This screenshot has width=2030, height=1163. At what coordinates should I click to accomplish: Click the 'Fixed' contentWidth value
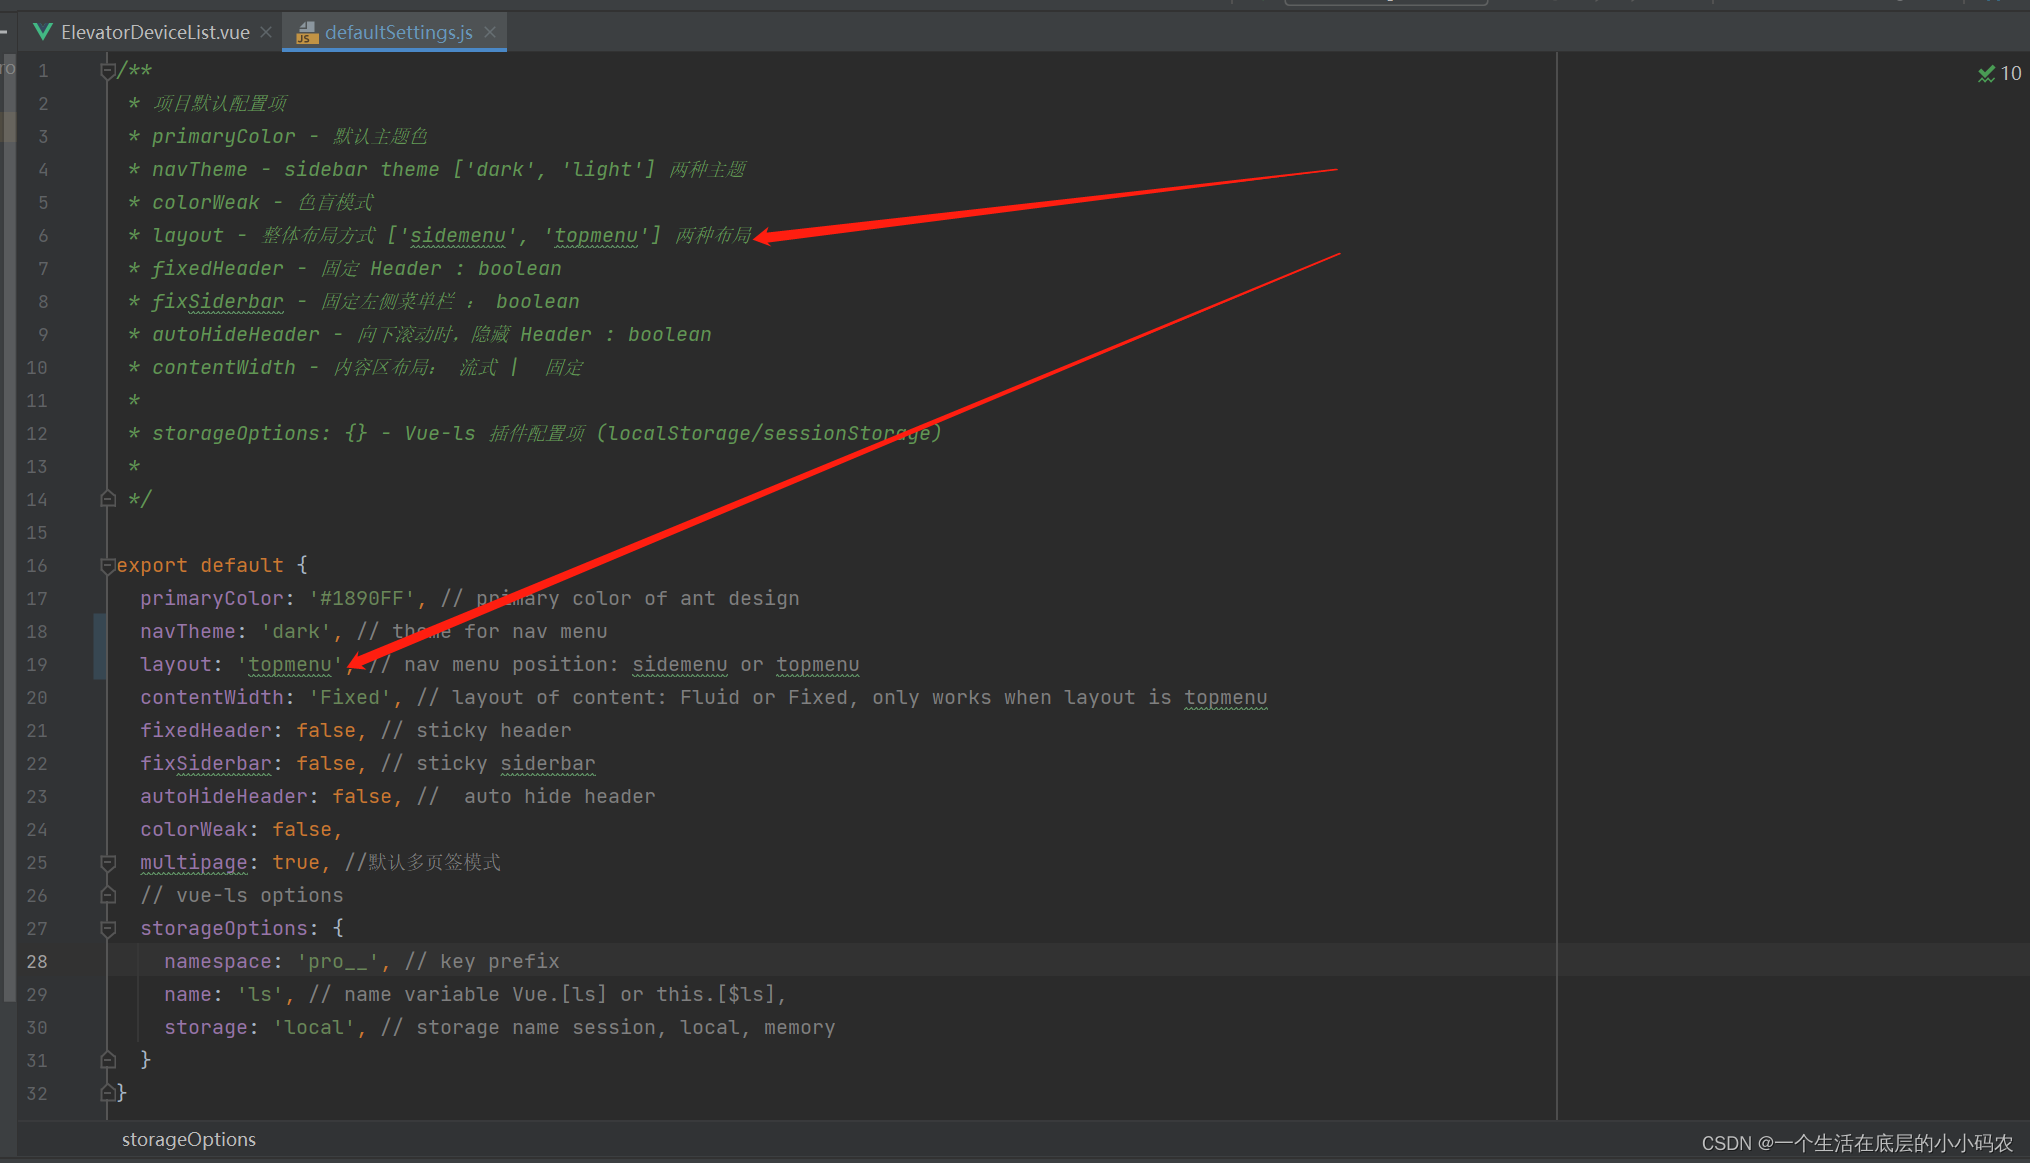[350, 697]
